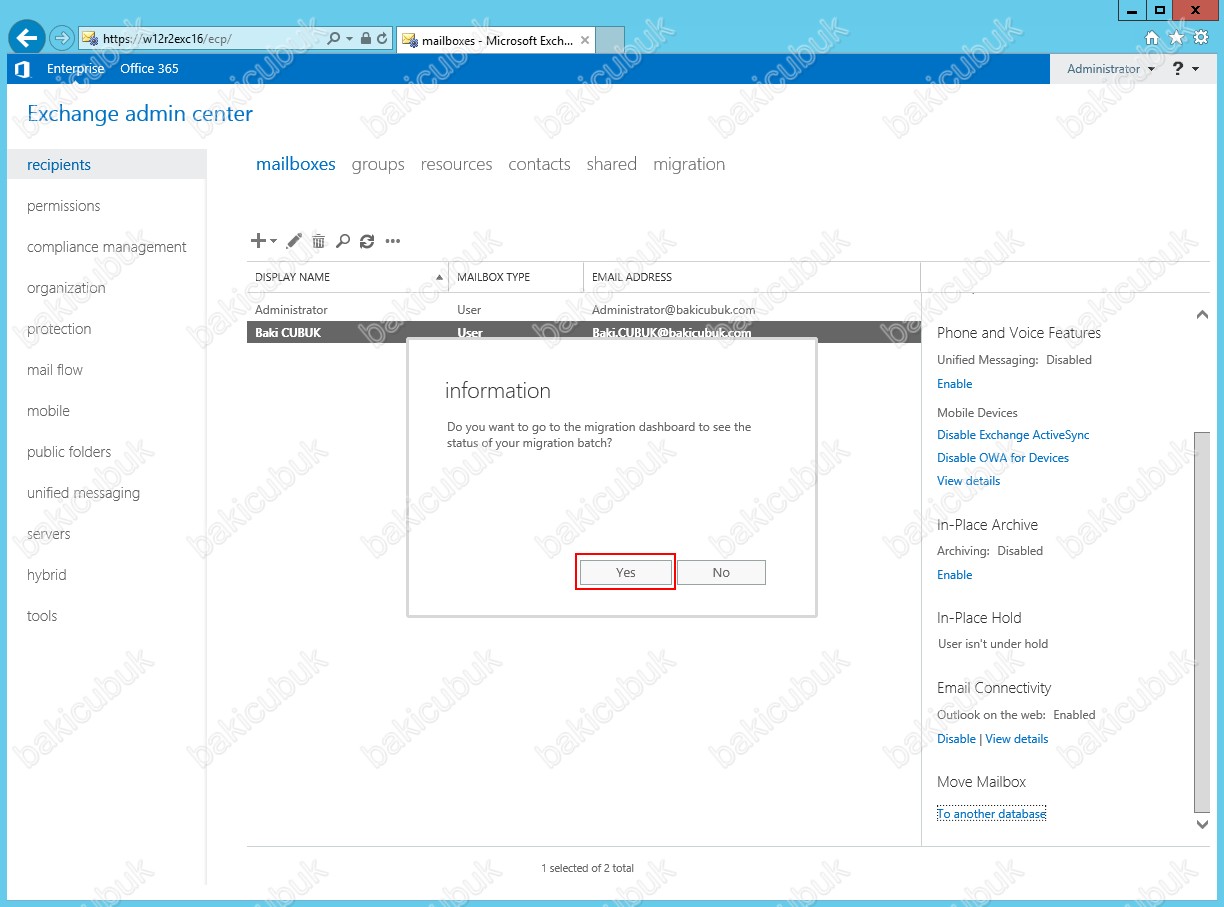Click the refresh icon in address bar
This screenshot has width=1224, height=907.
coord(382,39)
